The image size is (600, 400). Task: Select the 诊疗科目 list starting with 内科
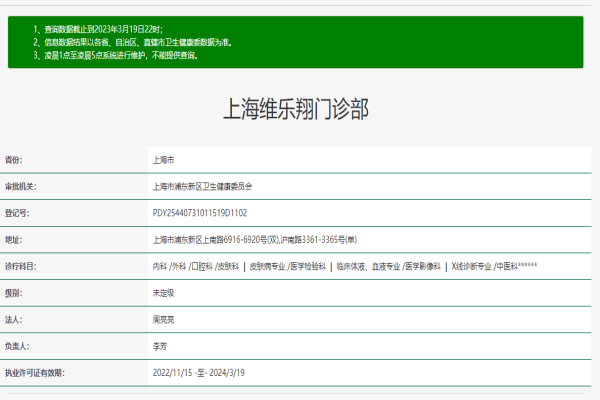345,266
